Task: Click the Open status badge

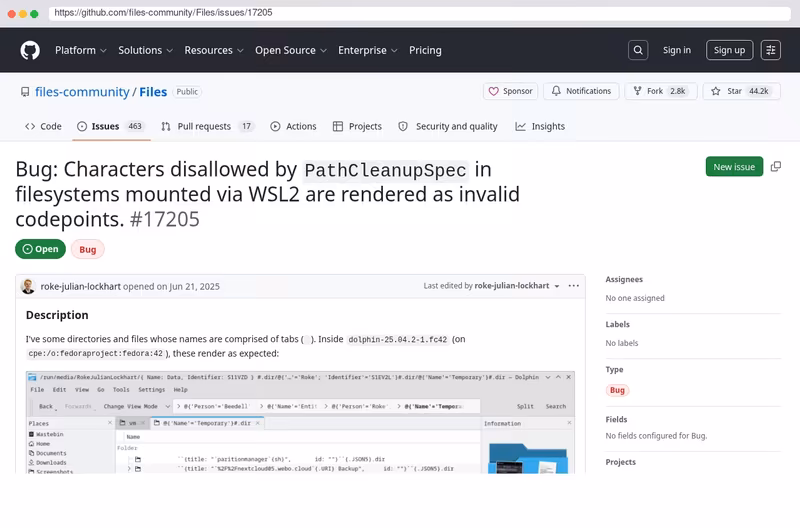Action: 41,249
